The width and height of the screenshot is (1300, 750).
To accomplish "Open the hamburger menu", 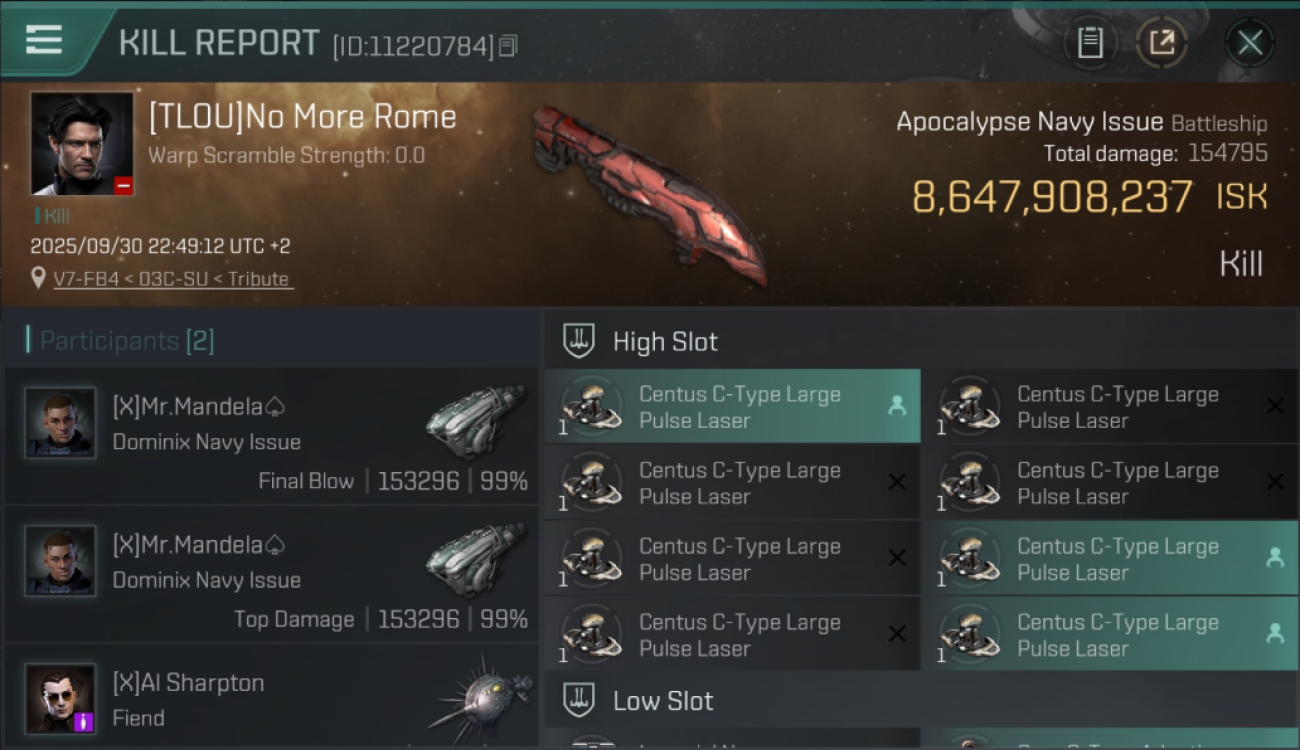I will [44, 41].
